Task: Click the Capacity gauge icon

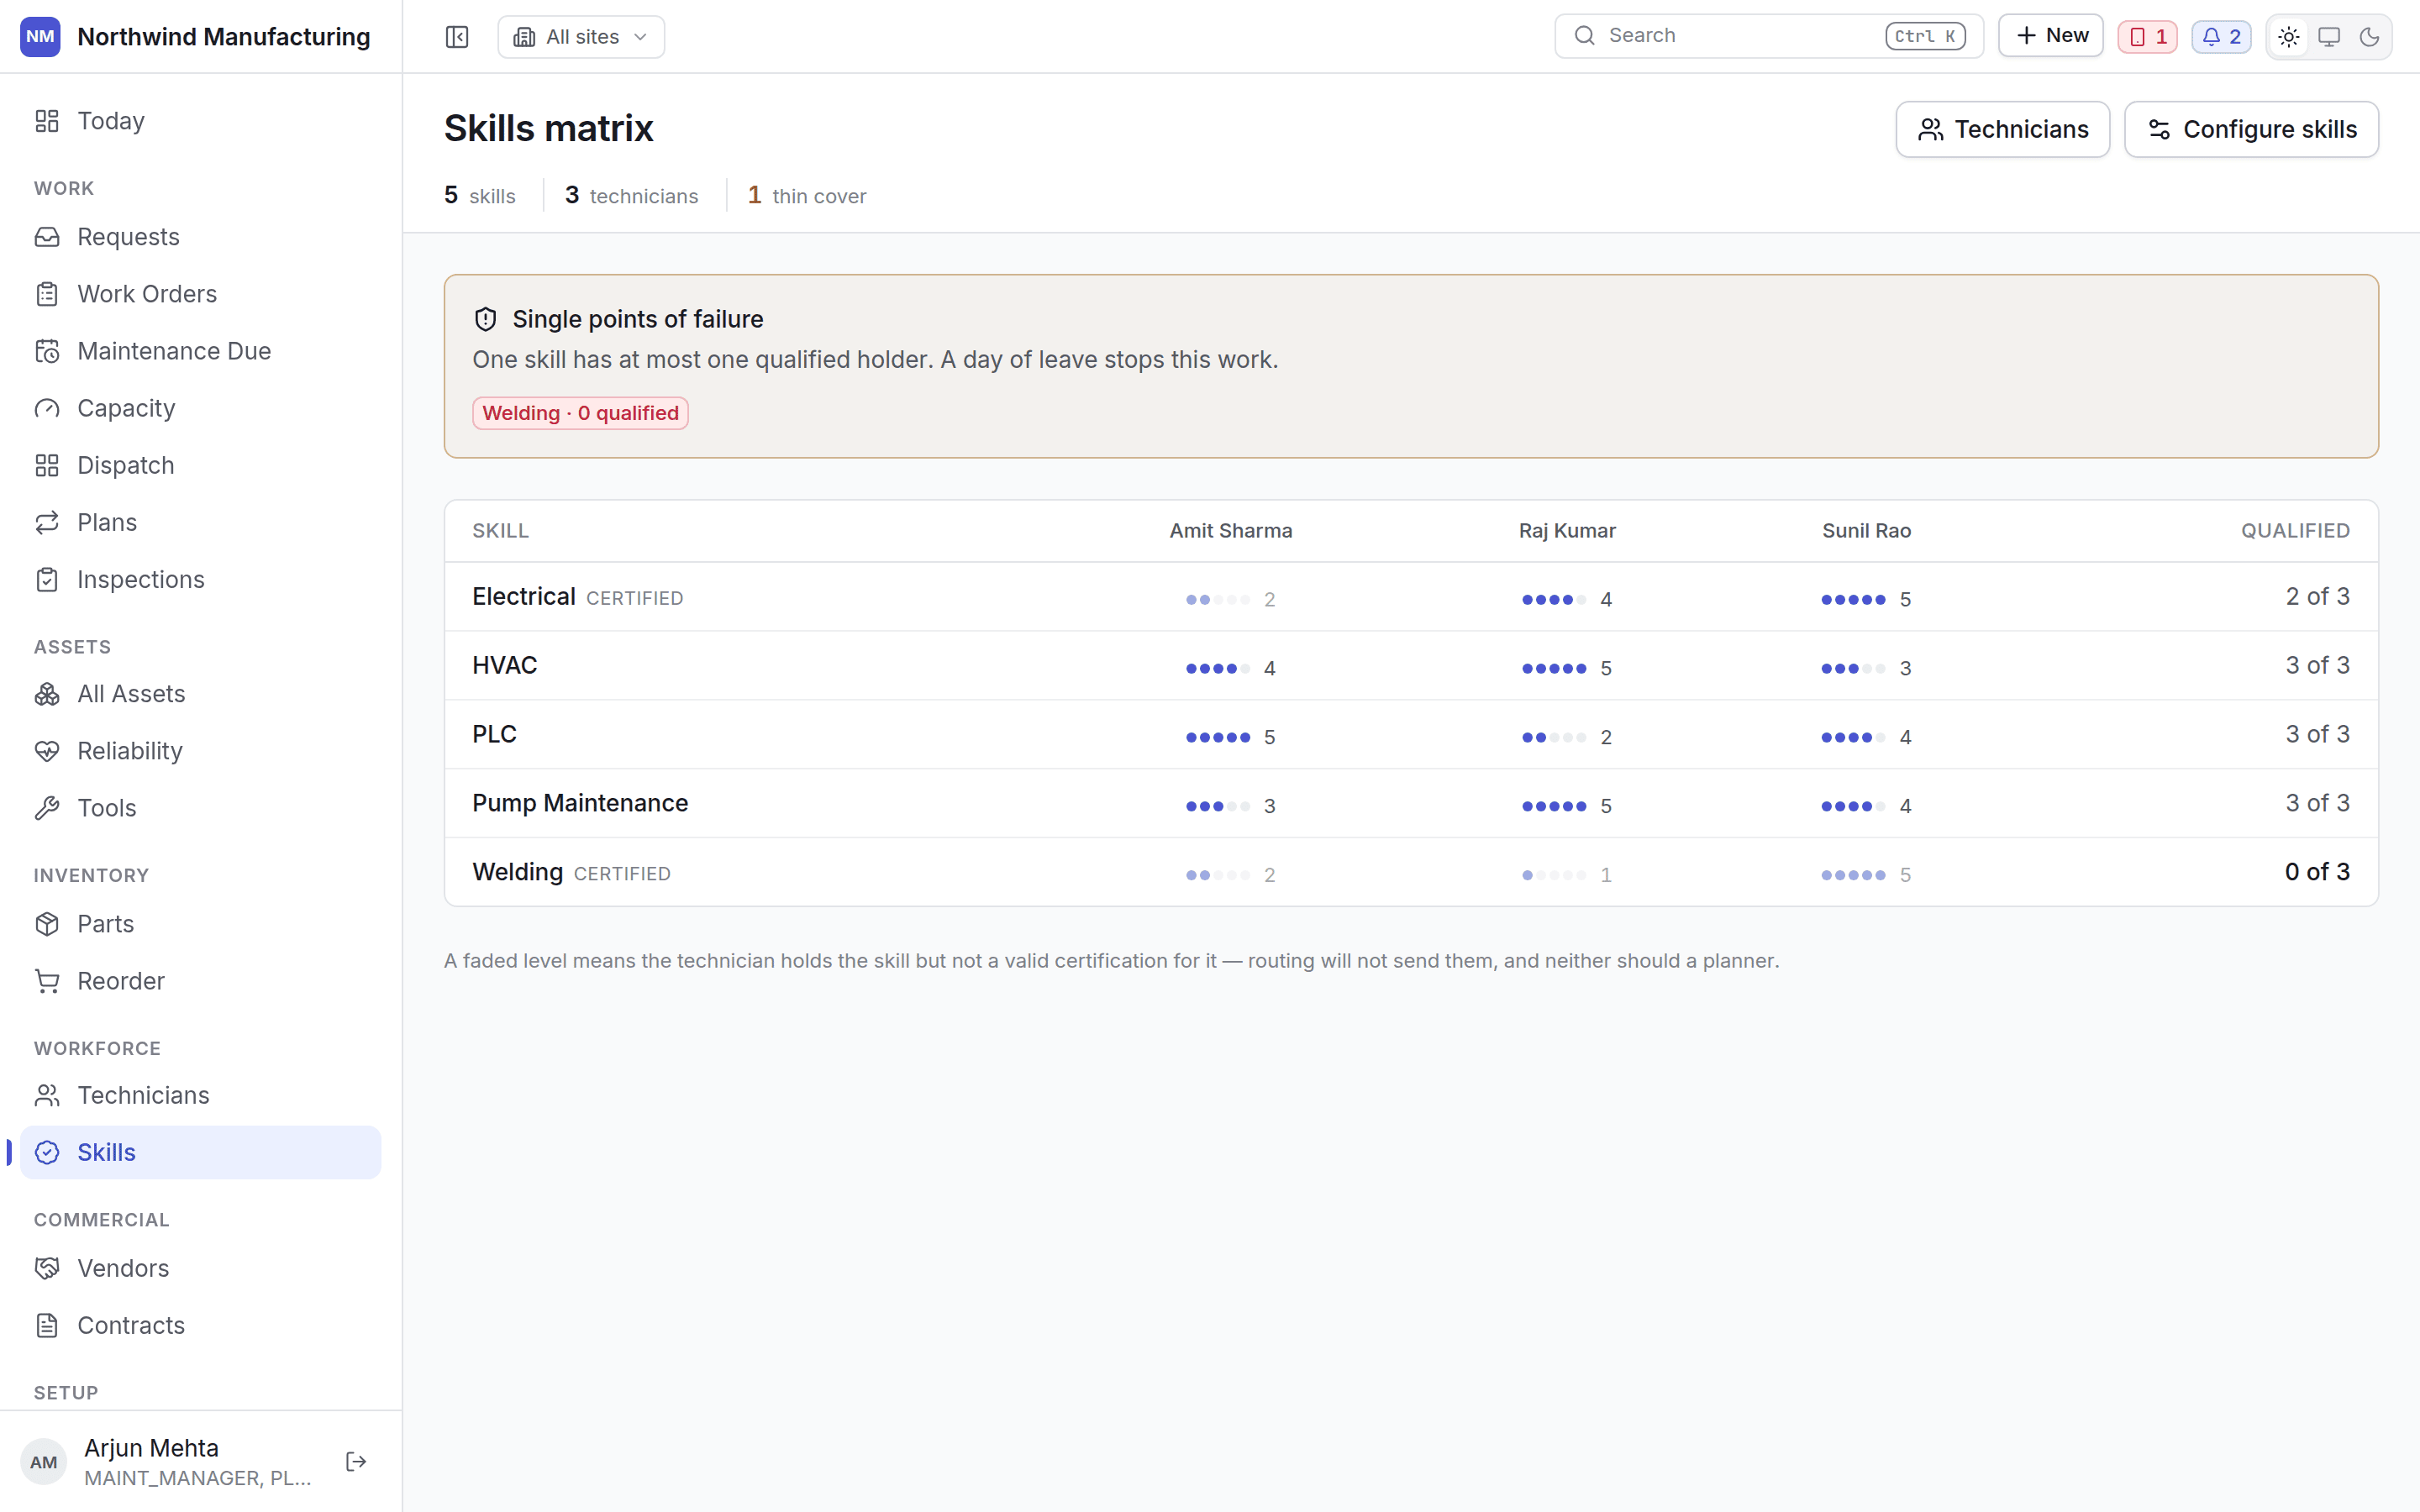Action: point(47,408)
